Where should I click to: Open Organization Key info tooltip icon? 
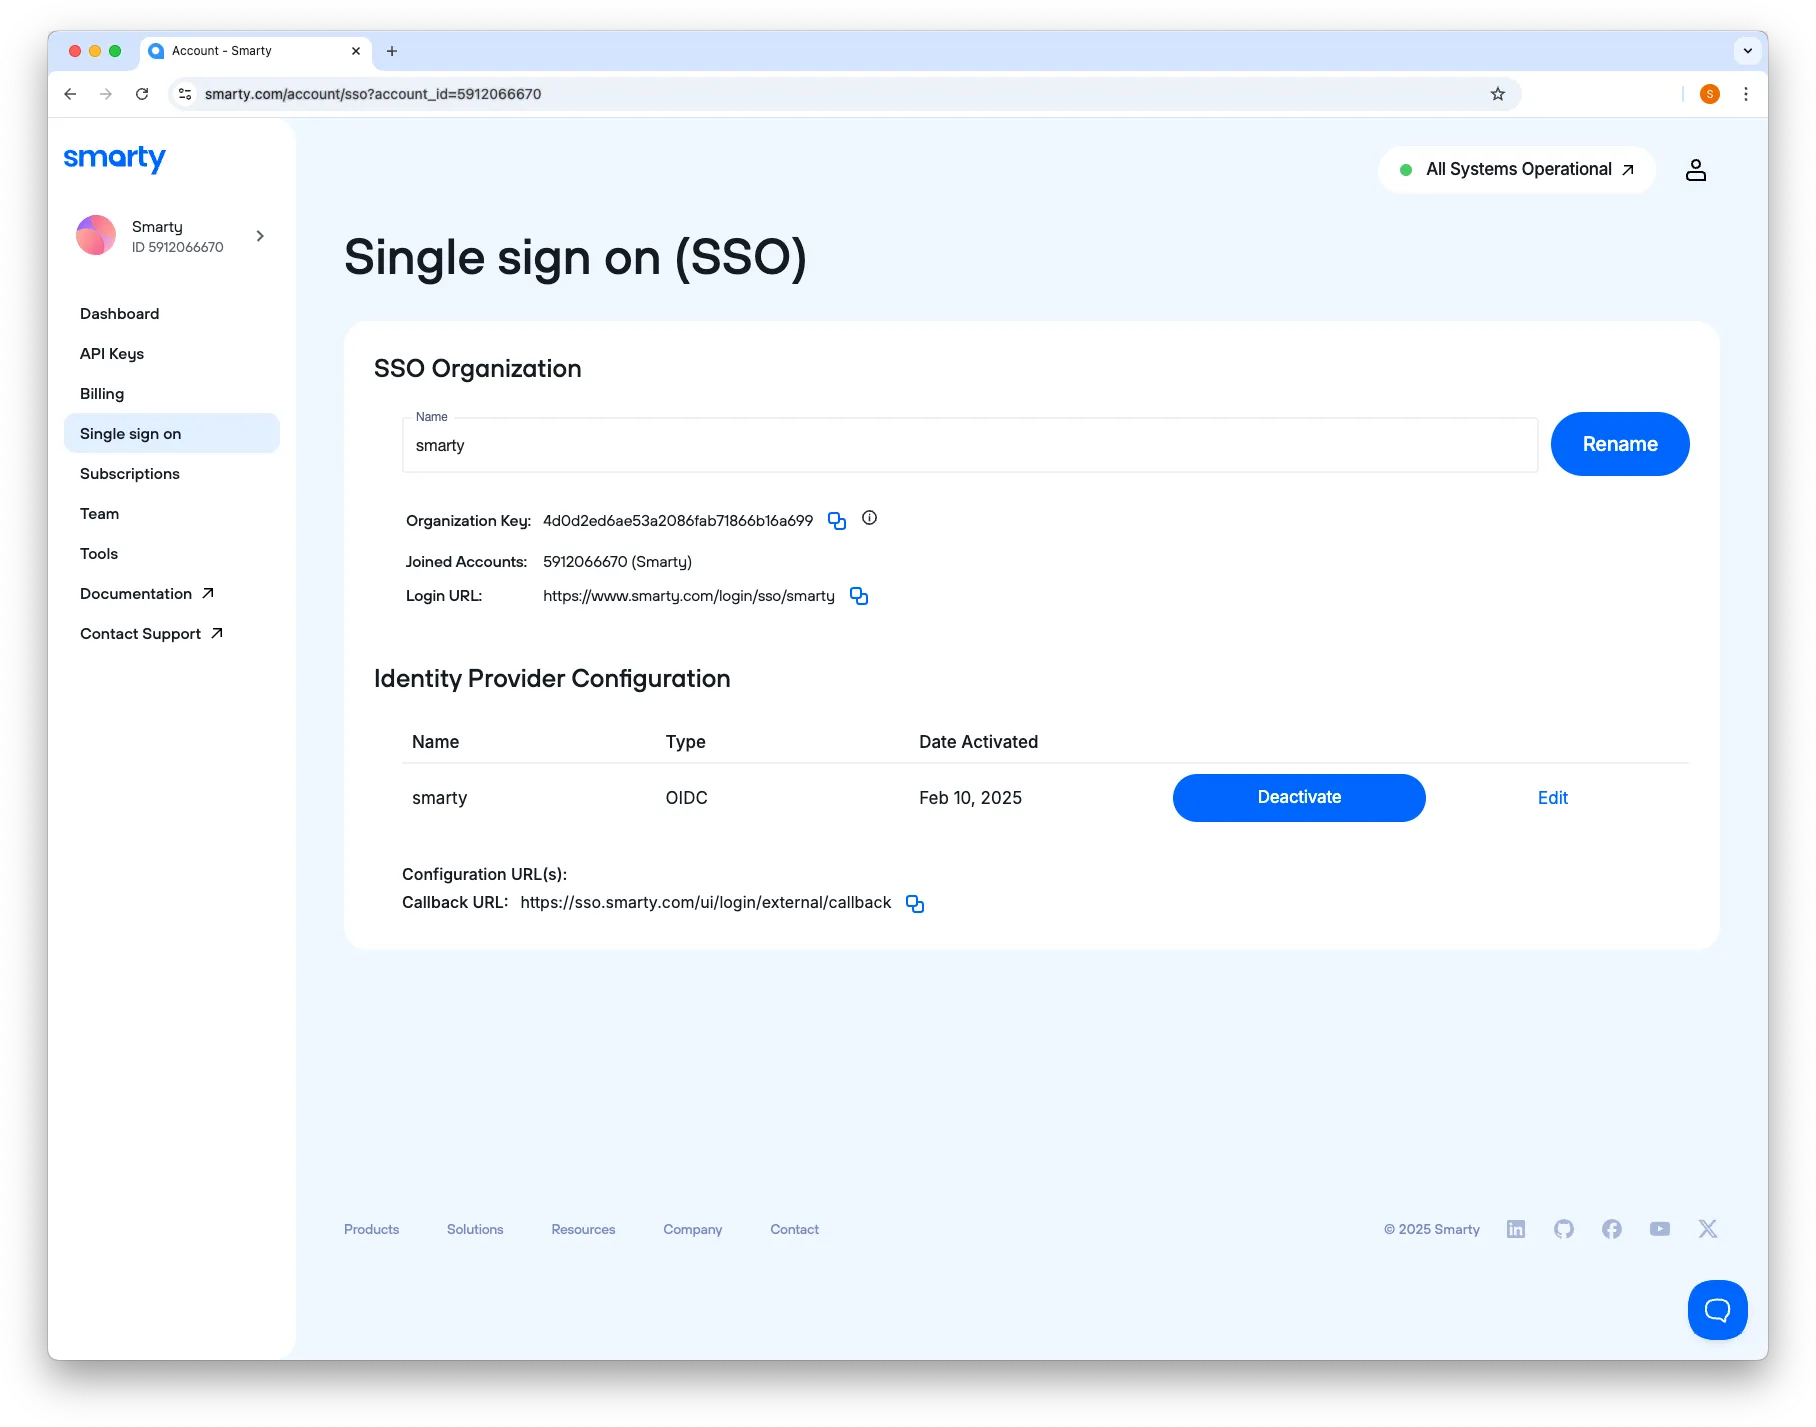[870, 518]
